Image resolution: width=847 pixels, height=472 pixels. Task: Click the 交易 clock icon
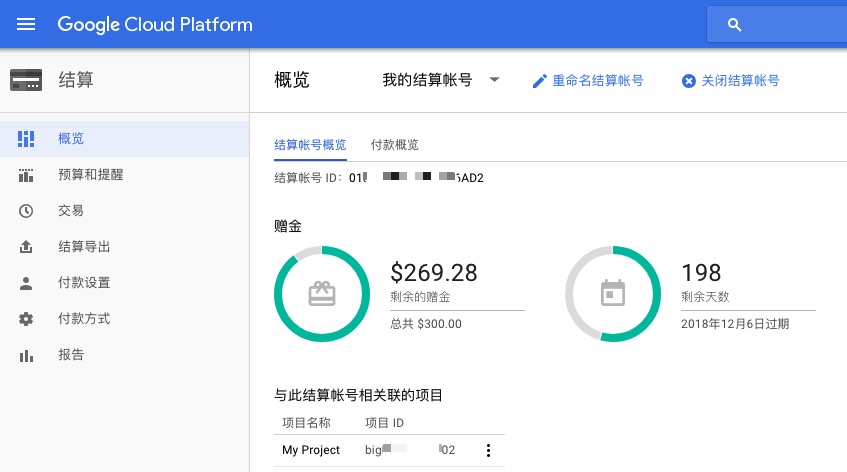(26, 211)
